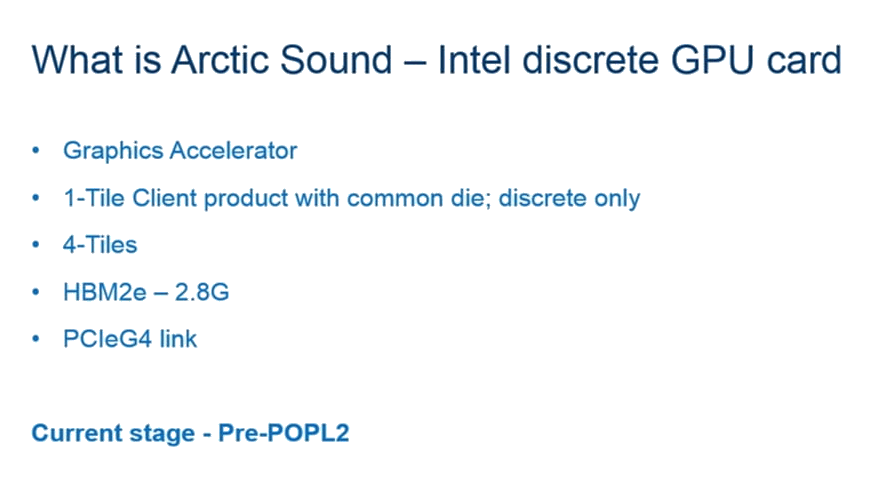Click the slide title about Arctic Sound

[x=435, y=61]
